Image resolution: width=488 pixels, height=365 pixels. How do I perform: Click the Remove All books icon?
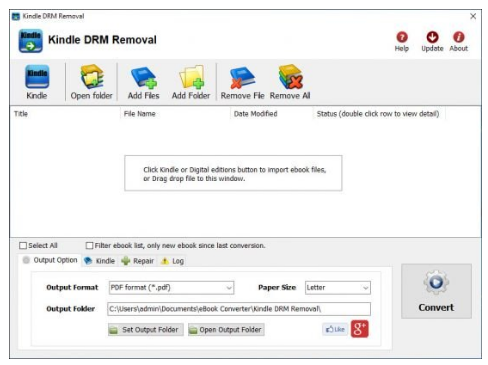coord(290,77)
